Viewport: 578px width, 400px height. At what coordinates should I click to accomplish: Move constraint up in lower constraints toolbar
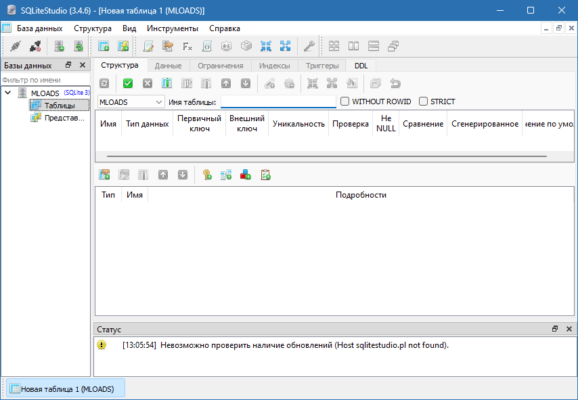point(163,175)
